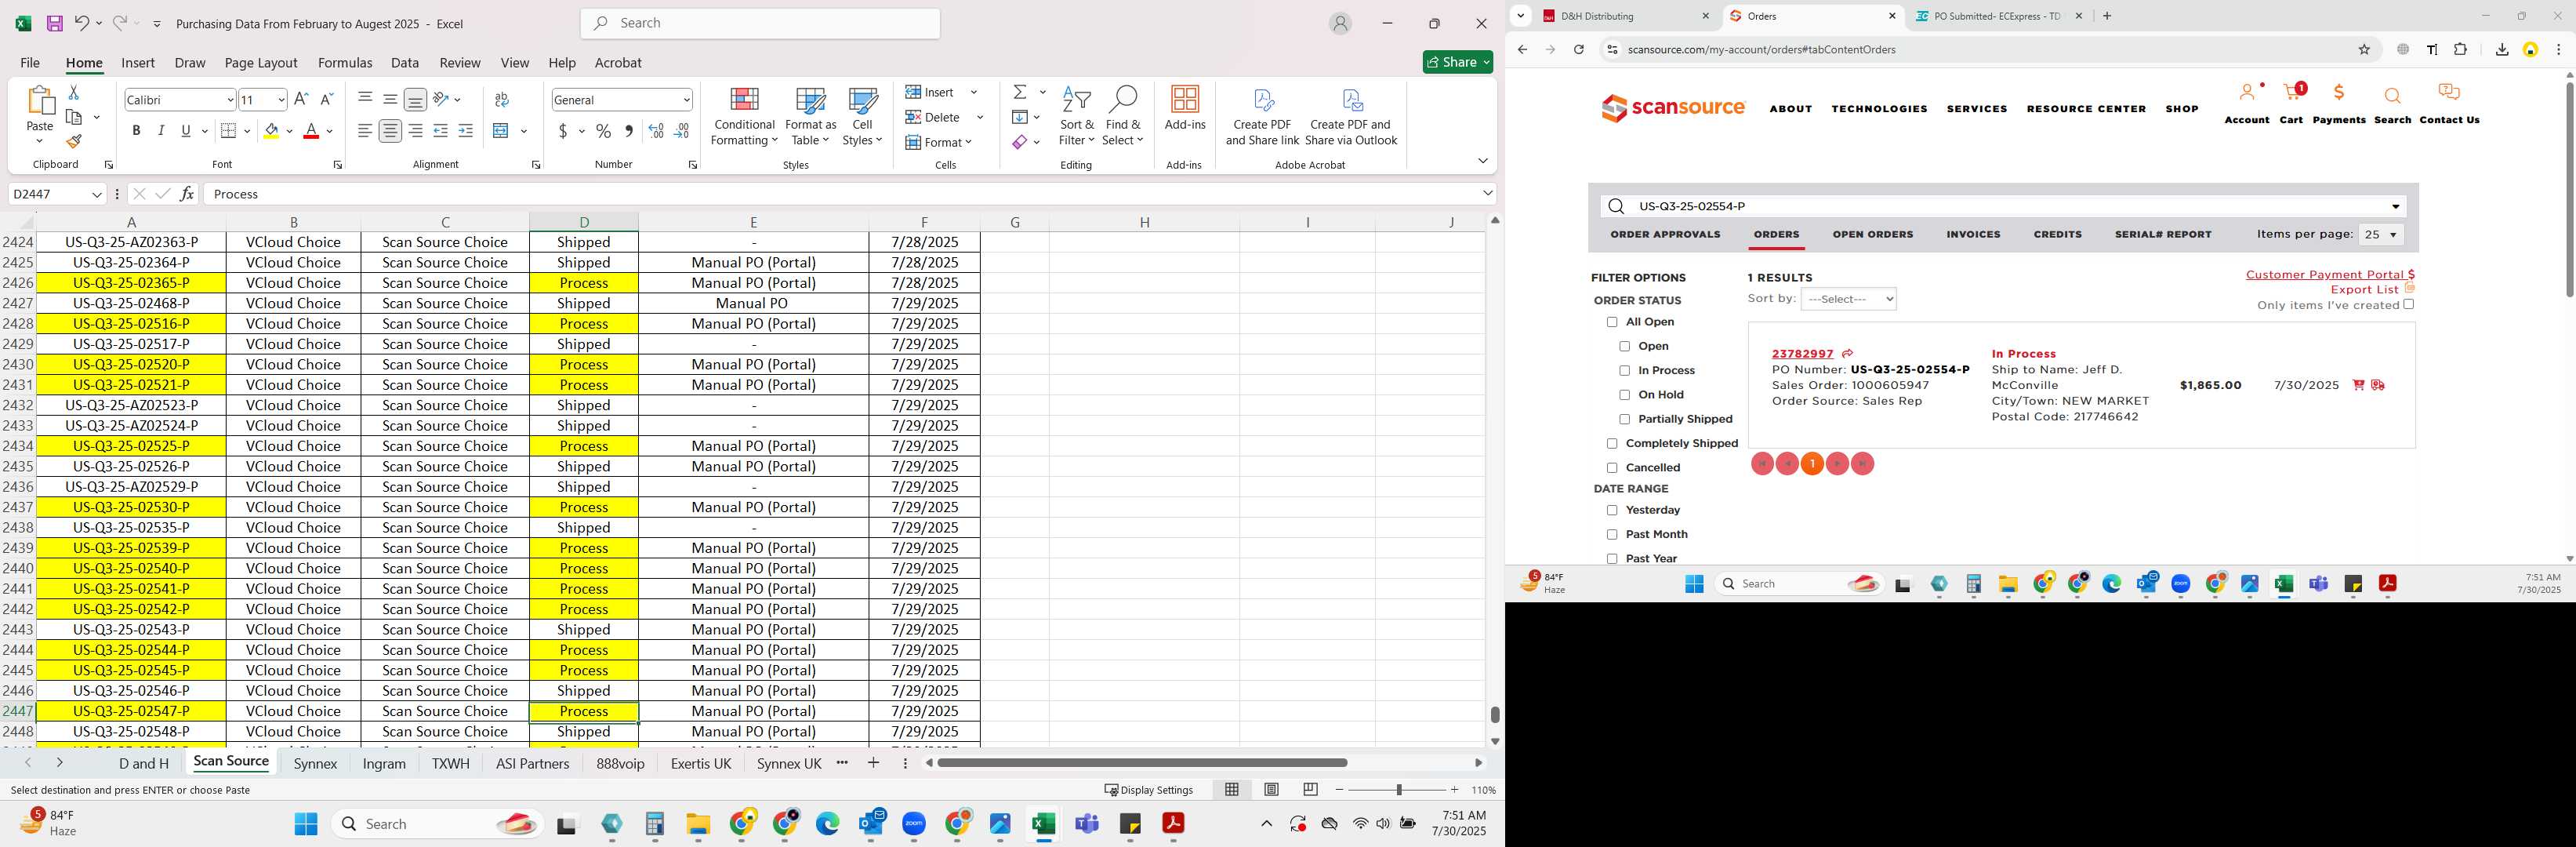Check the Partially Shipped filter
This screenshot has height=847, width=2576.
coord(1624,419)
